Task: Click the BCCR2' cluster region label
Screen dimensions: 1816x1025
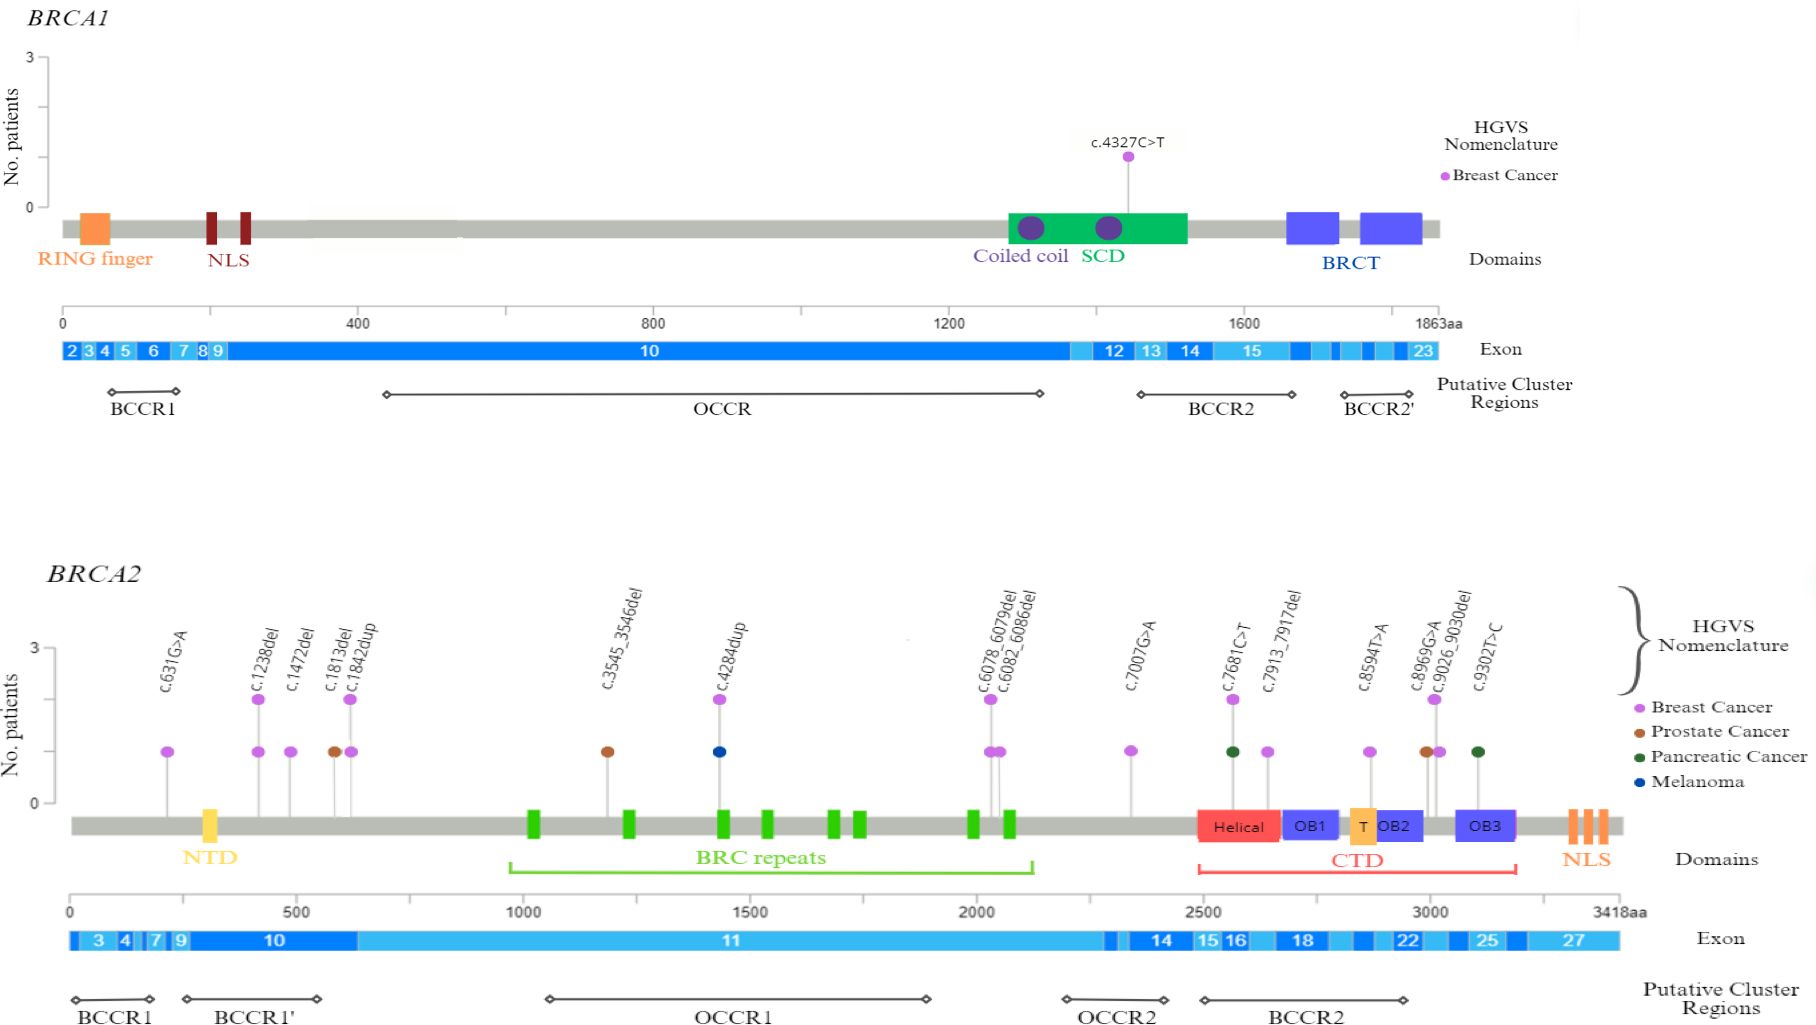Action: pyautogui.click(x=1378, y=409)
